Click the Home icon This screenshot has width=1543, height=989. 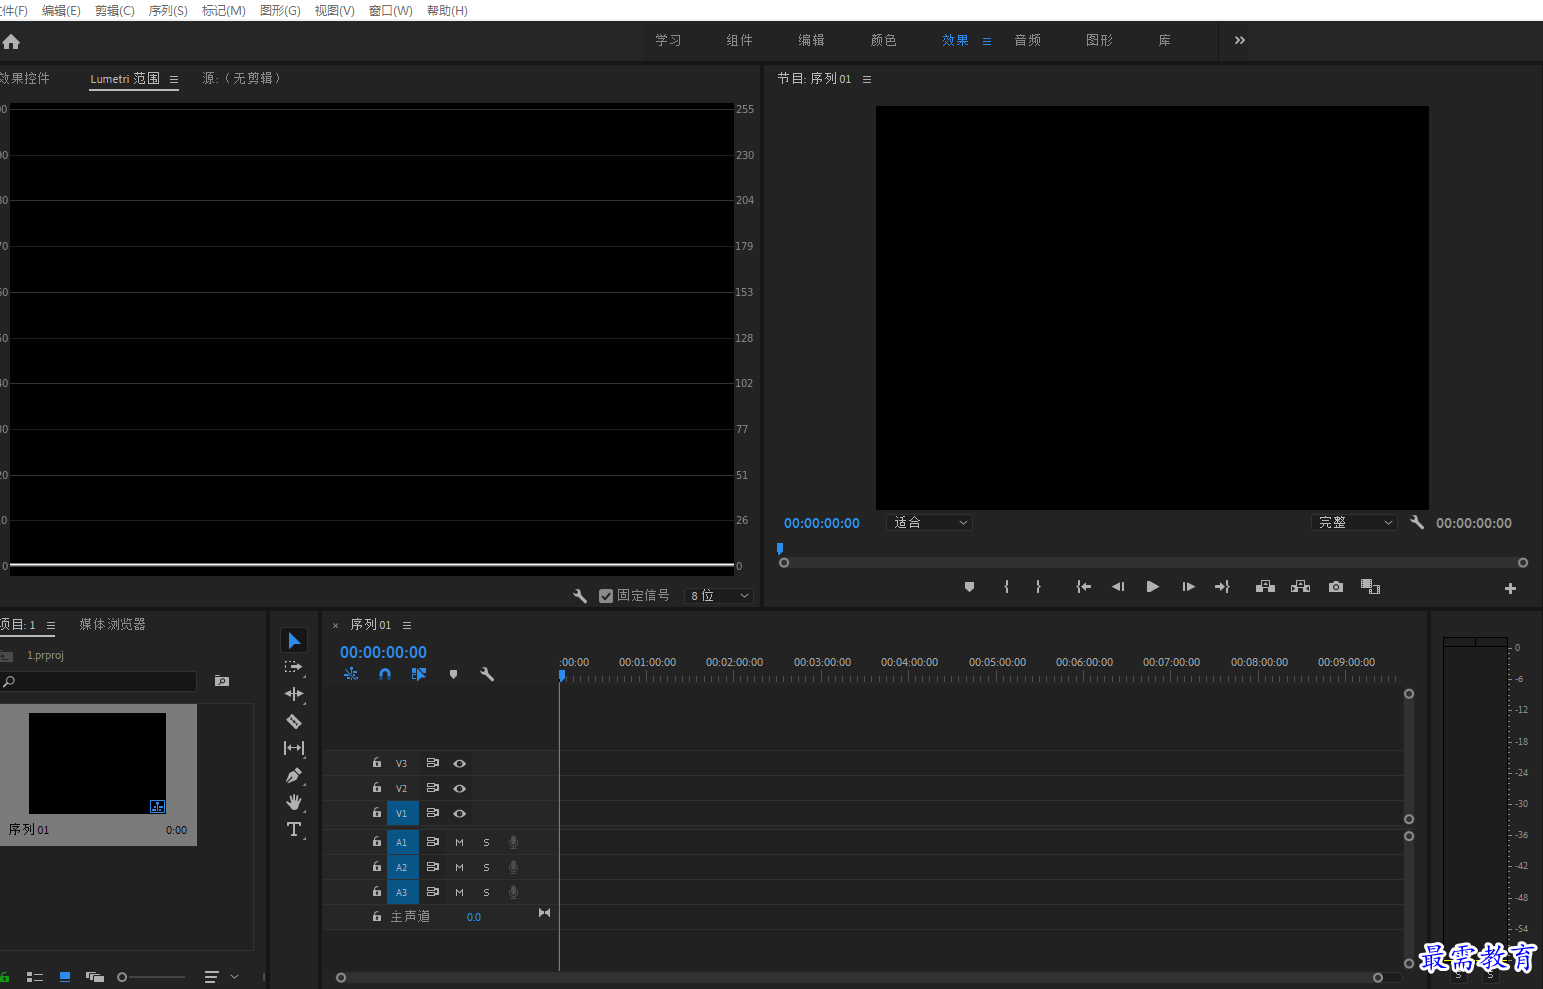[11, 42]
